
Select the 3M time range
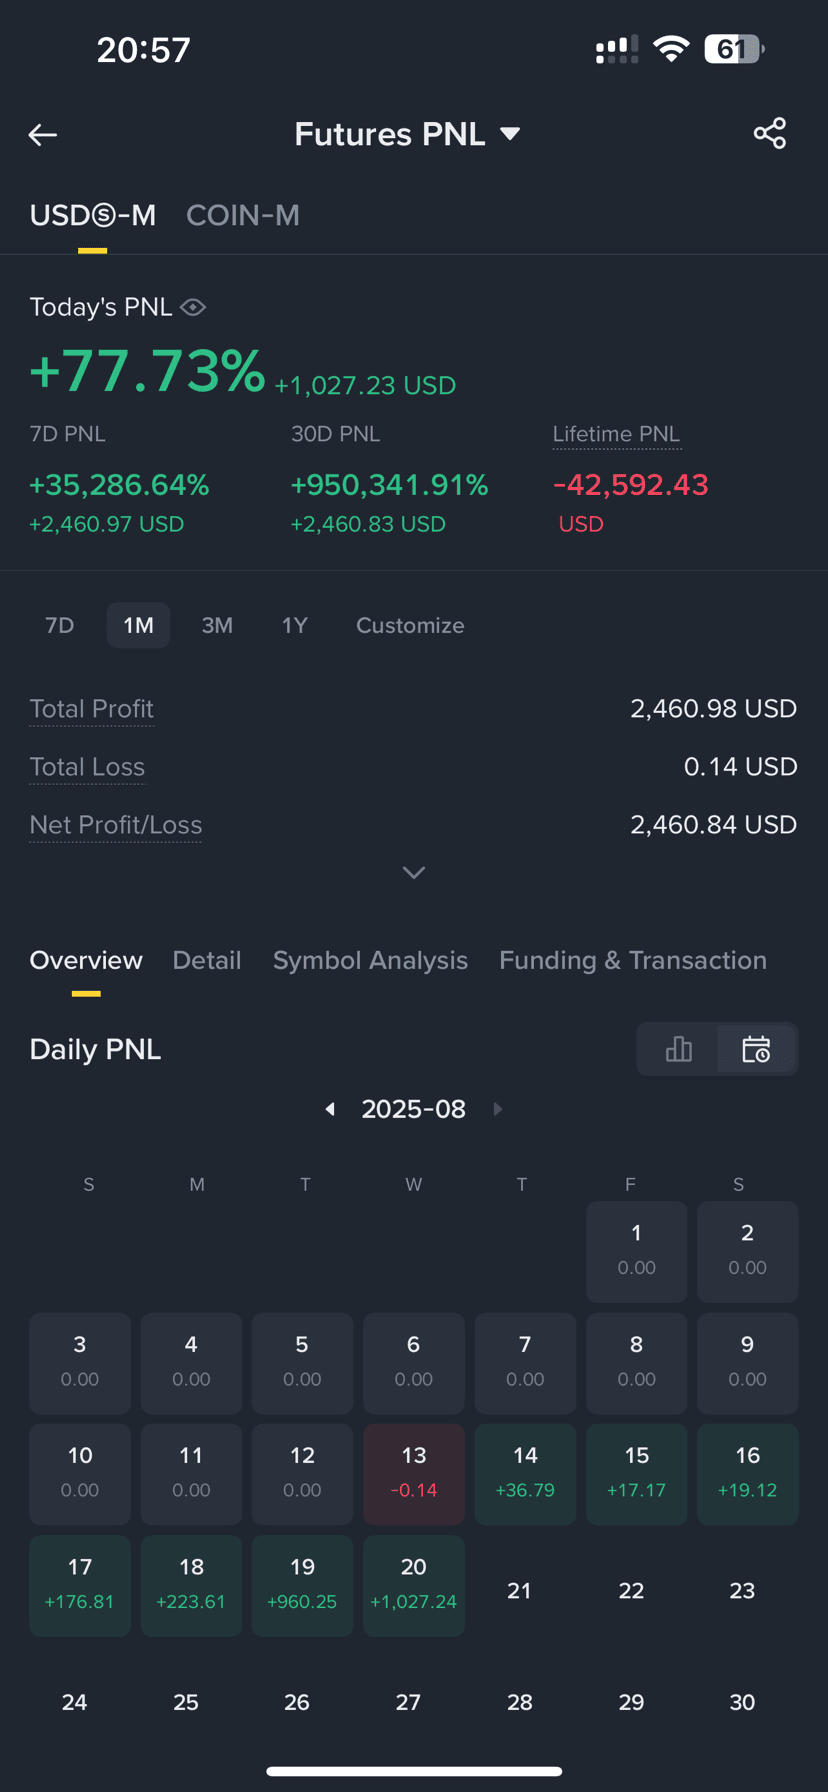pos(217,625)
